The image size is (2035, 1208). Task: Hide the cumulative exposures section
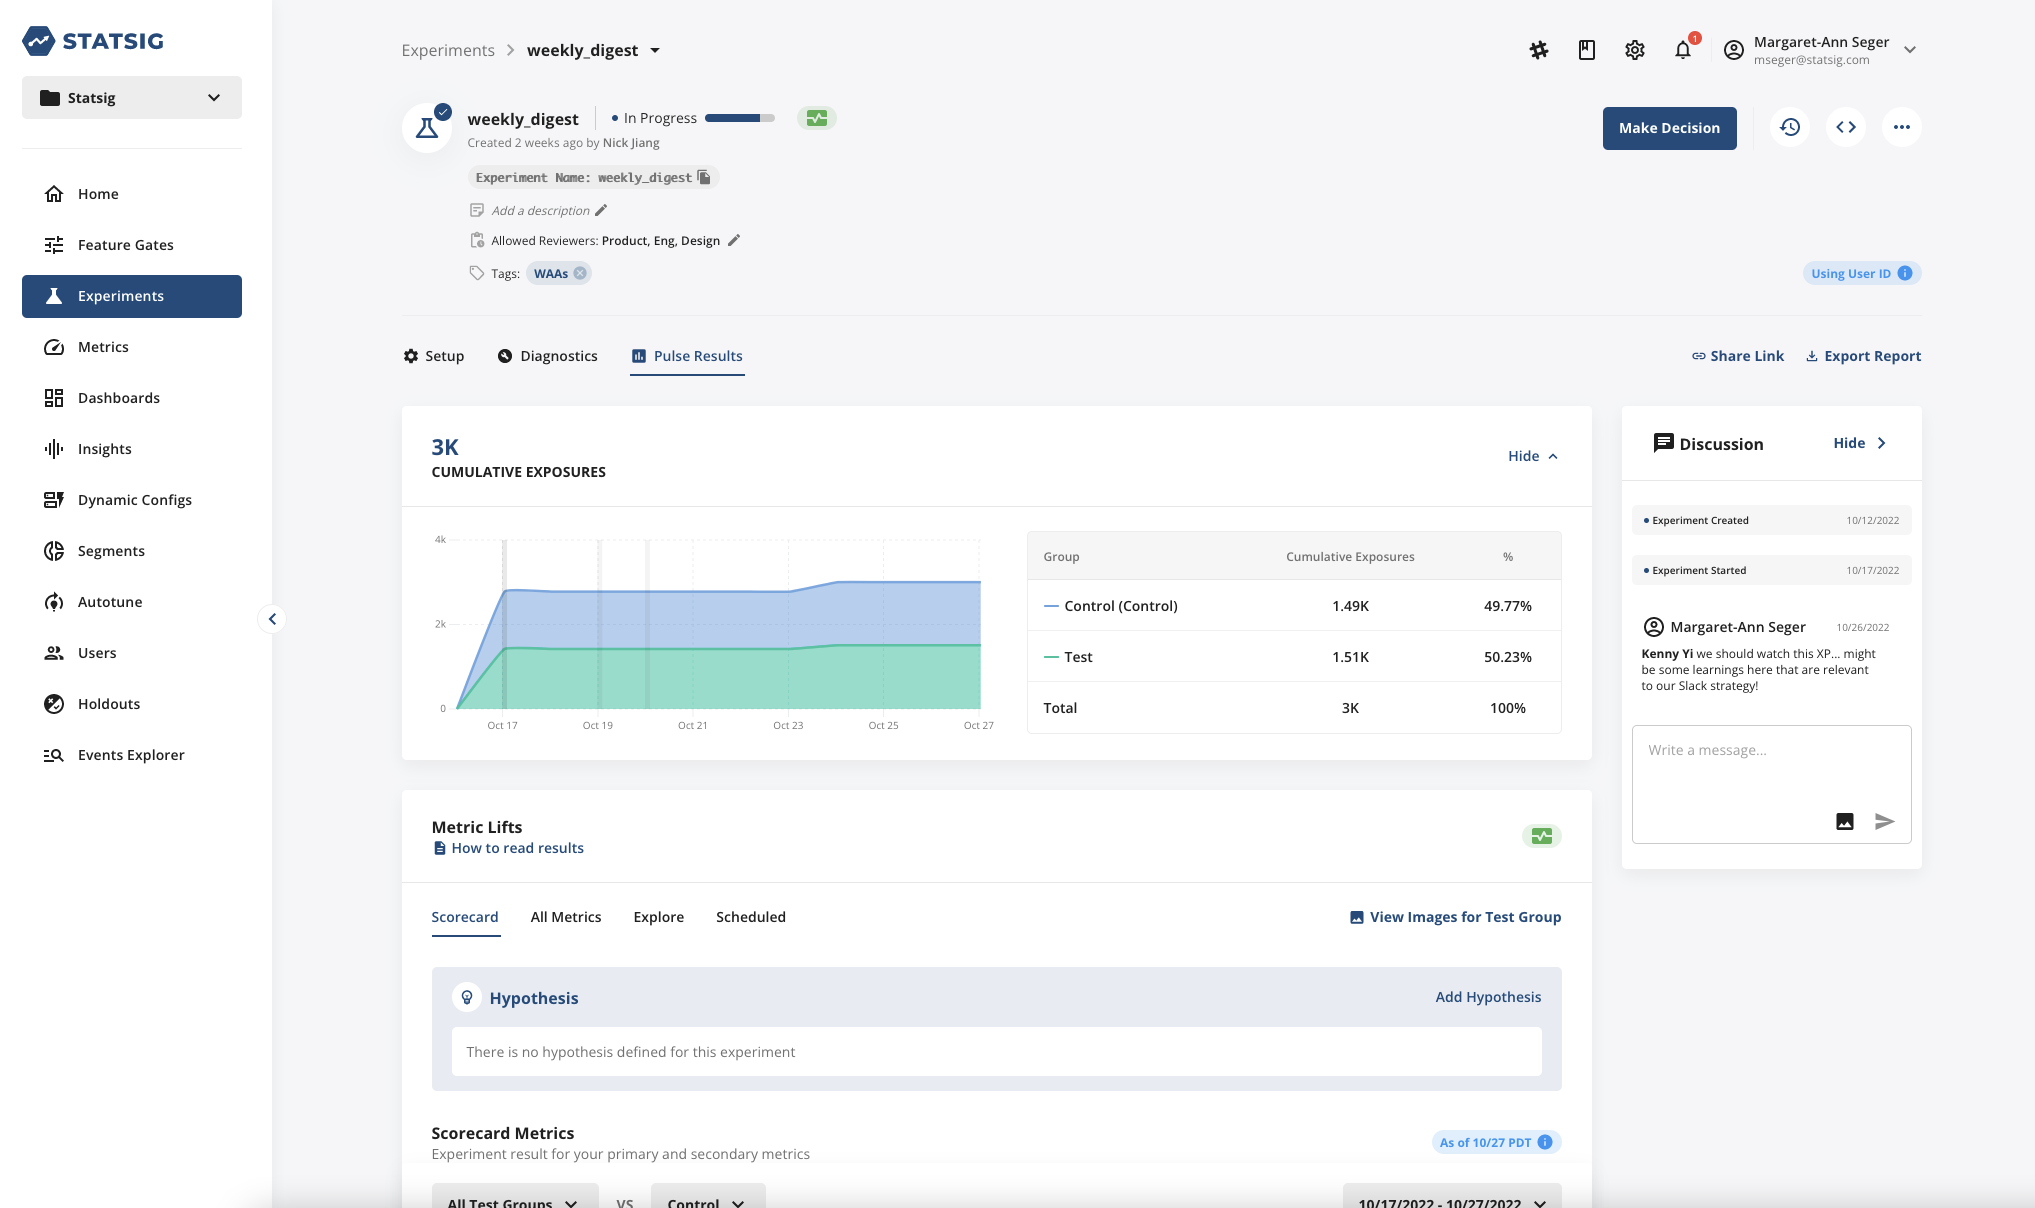pos(1532,456)
